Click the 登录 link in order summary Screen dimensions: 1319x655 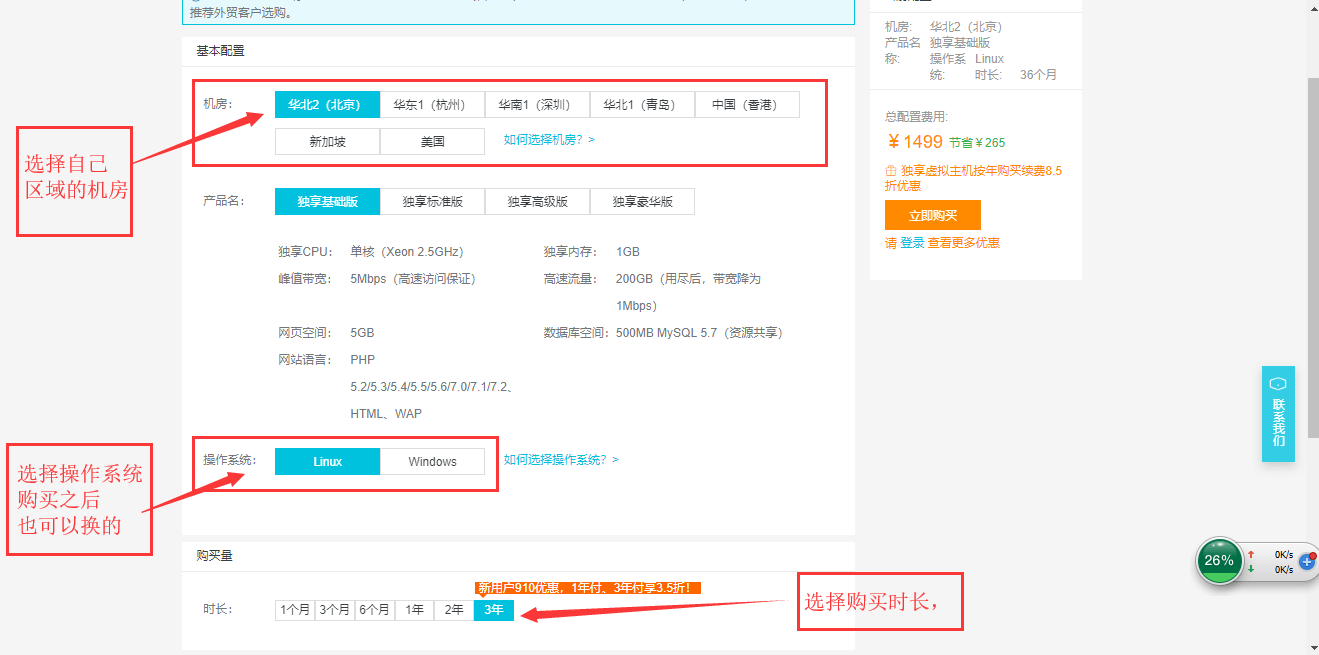pos(912,243)
